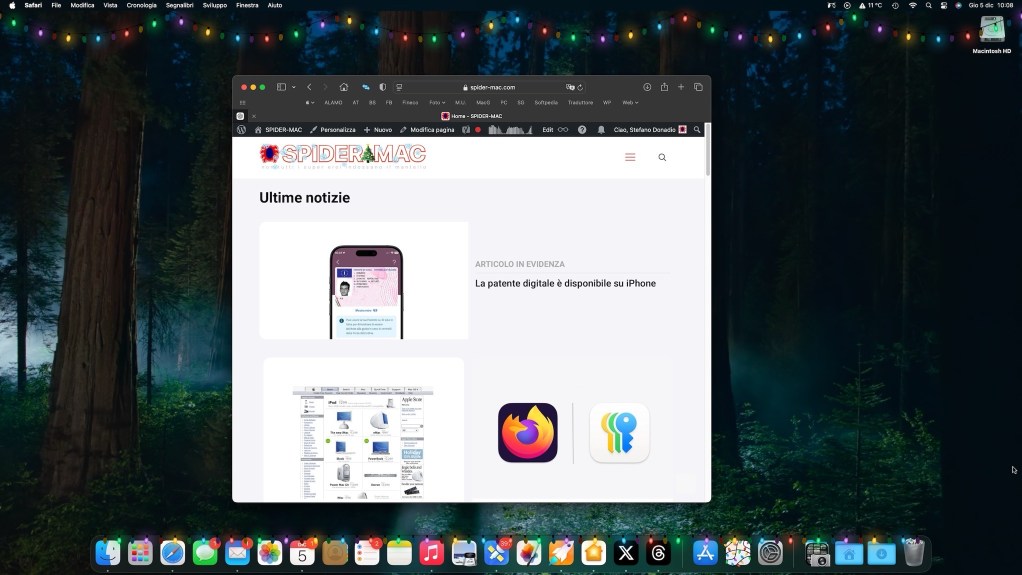Open the Segnalibri menu
The height and width of the screenshot is (575, 1022).
click(x=179, y=5)
